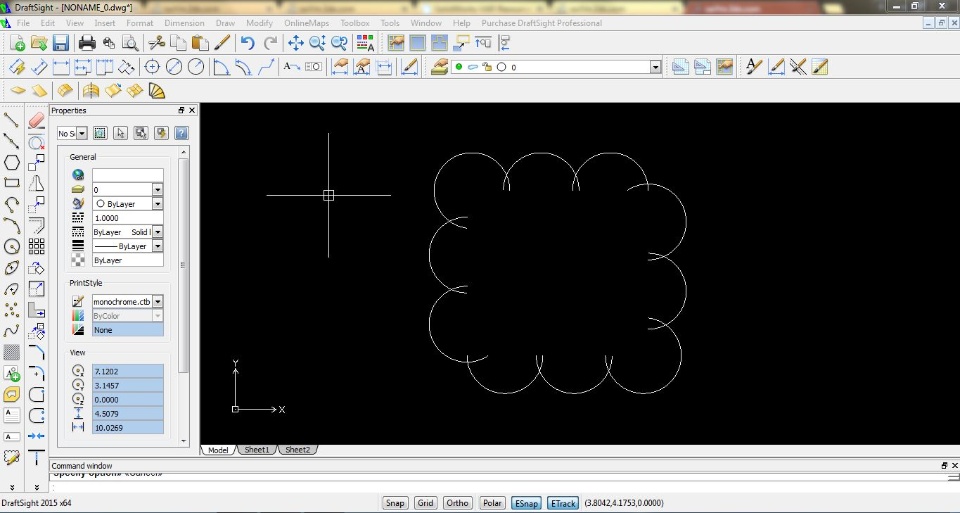Select the Ellipse draw tool

pos(12,268)
